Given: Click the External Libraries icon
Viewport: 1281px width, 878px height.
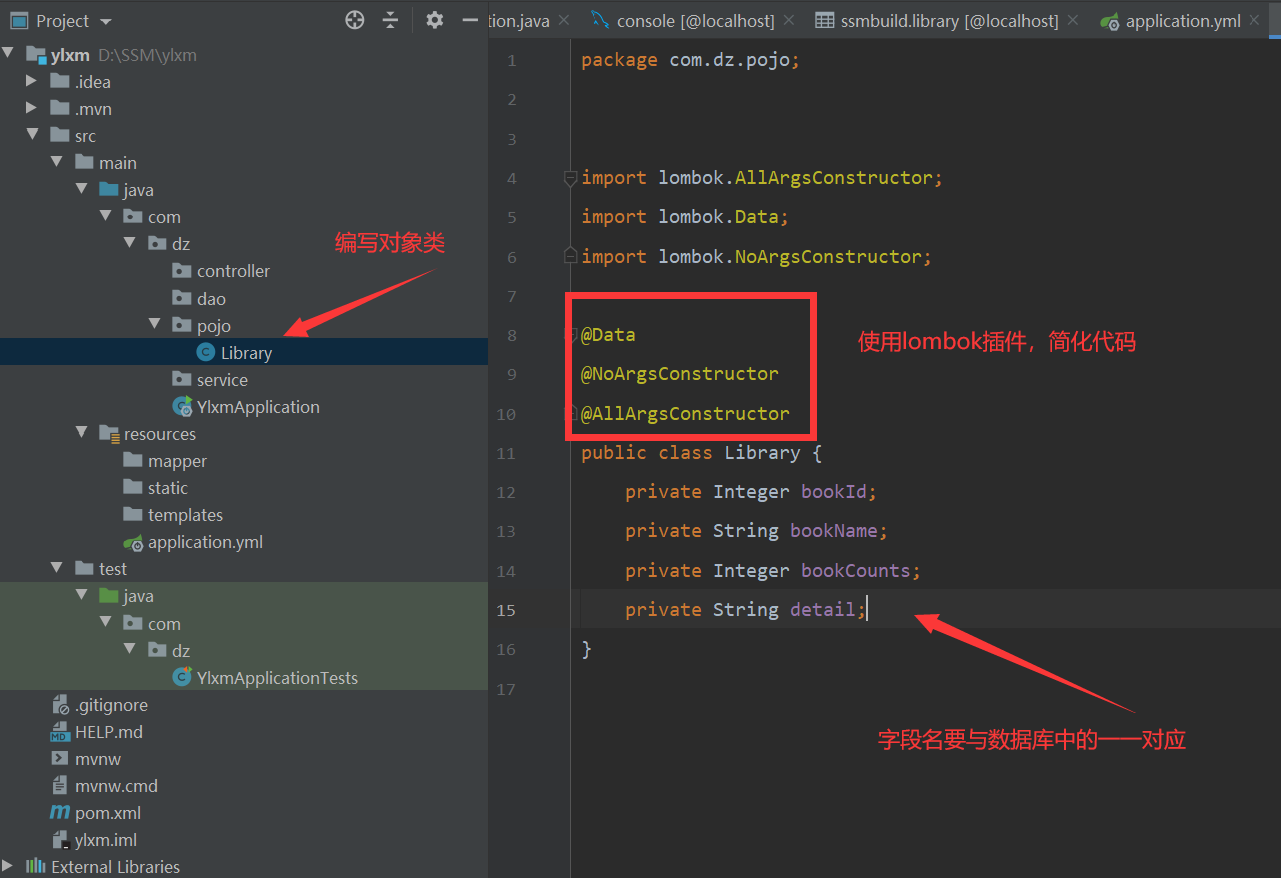Looking at the screenshot, I should pos(36,866).
